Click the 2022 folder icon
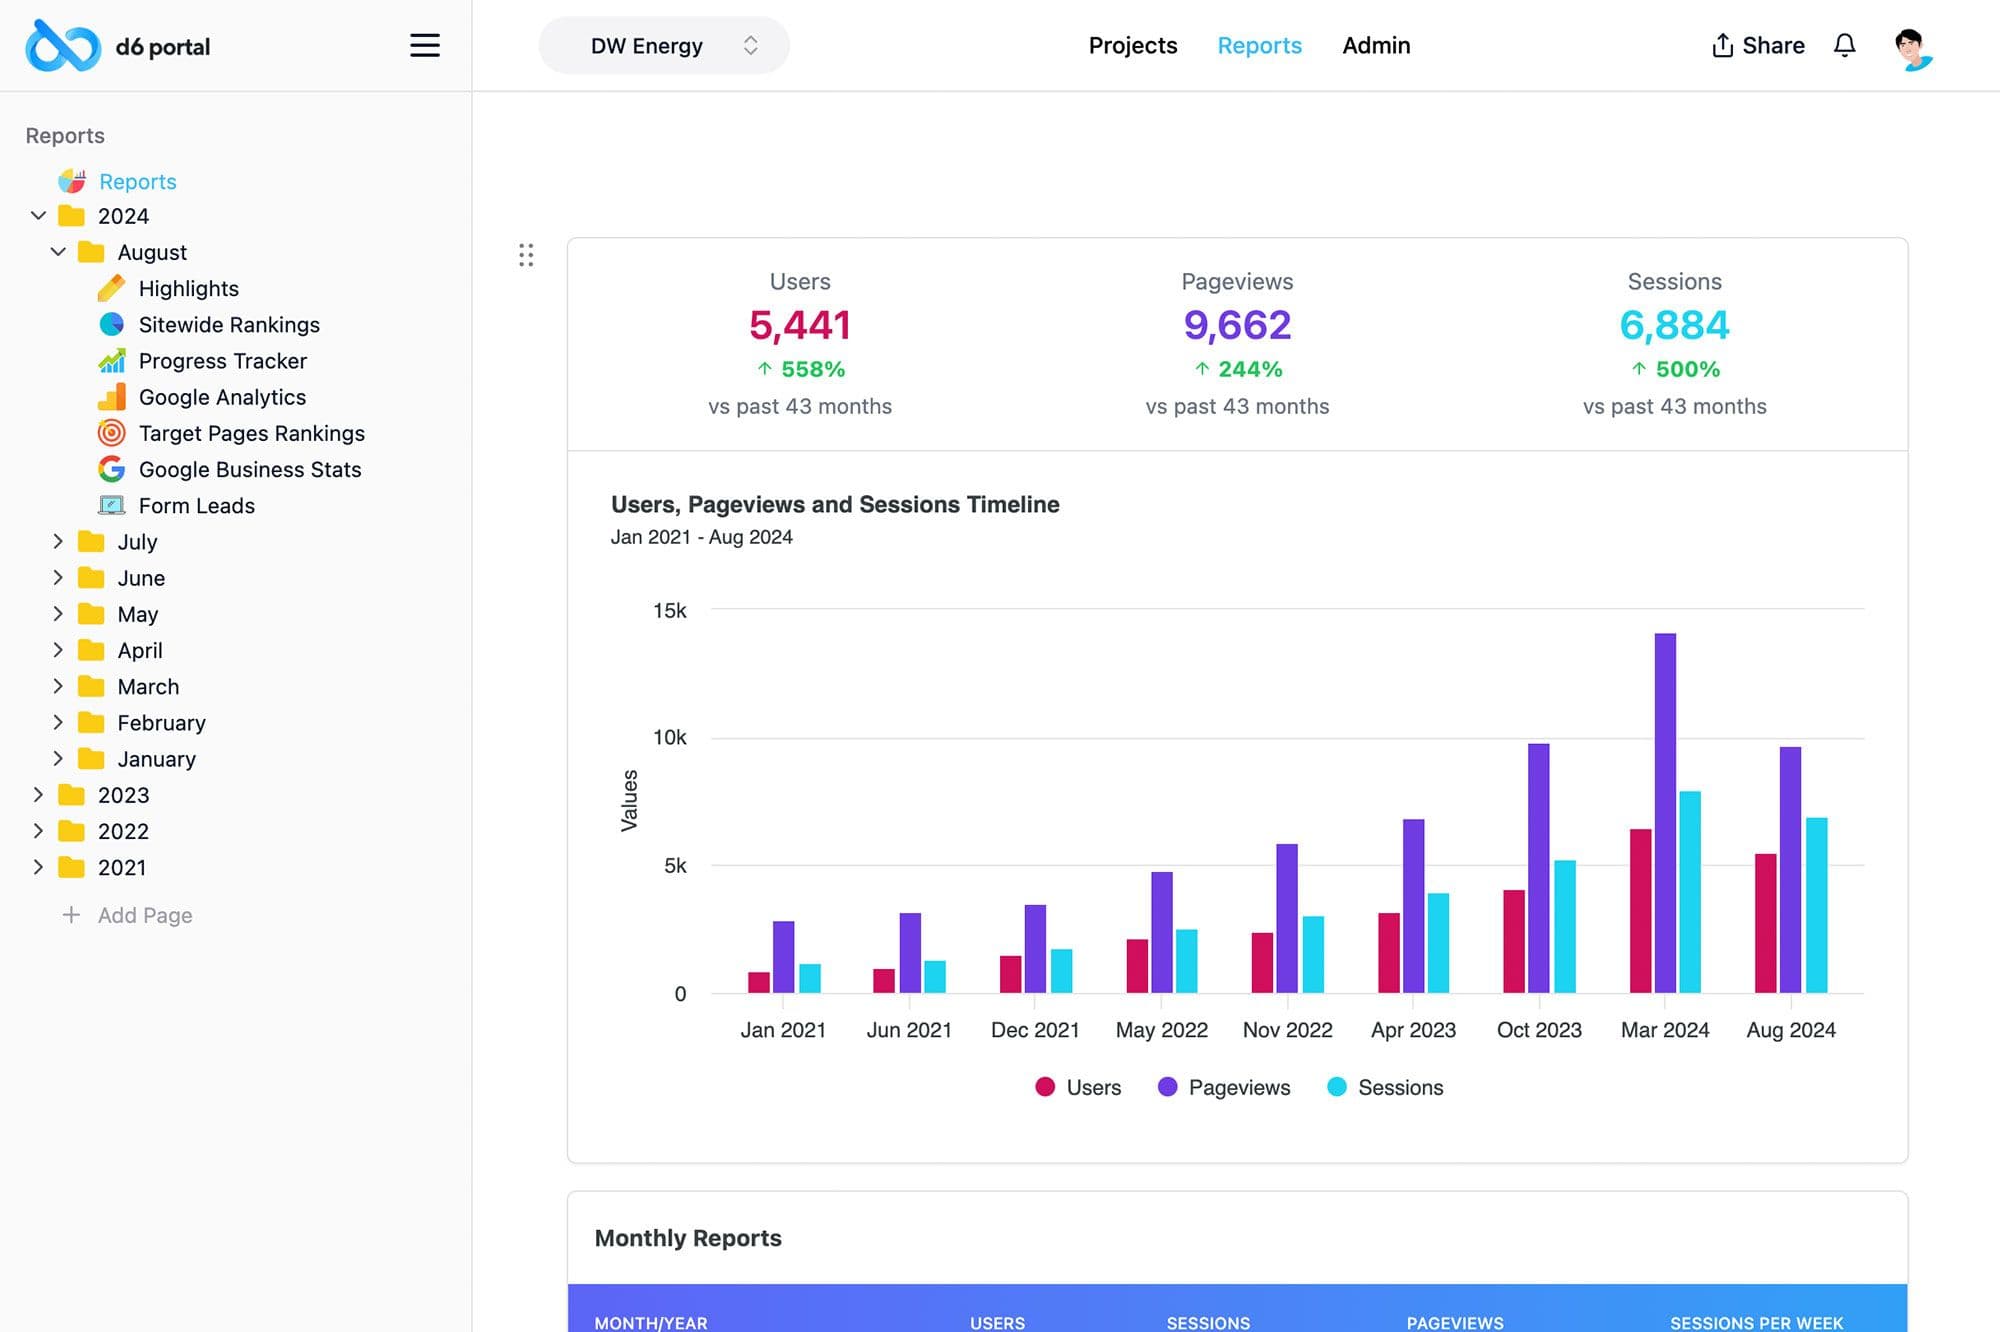Screen dimensions: 2000x1332 [72, 830]
